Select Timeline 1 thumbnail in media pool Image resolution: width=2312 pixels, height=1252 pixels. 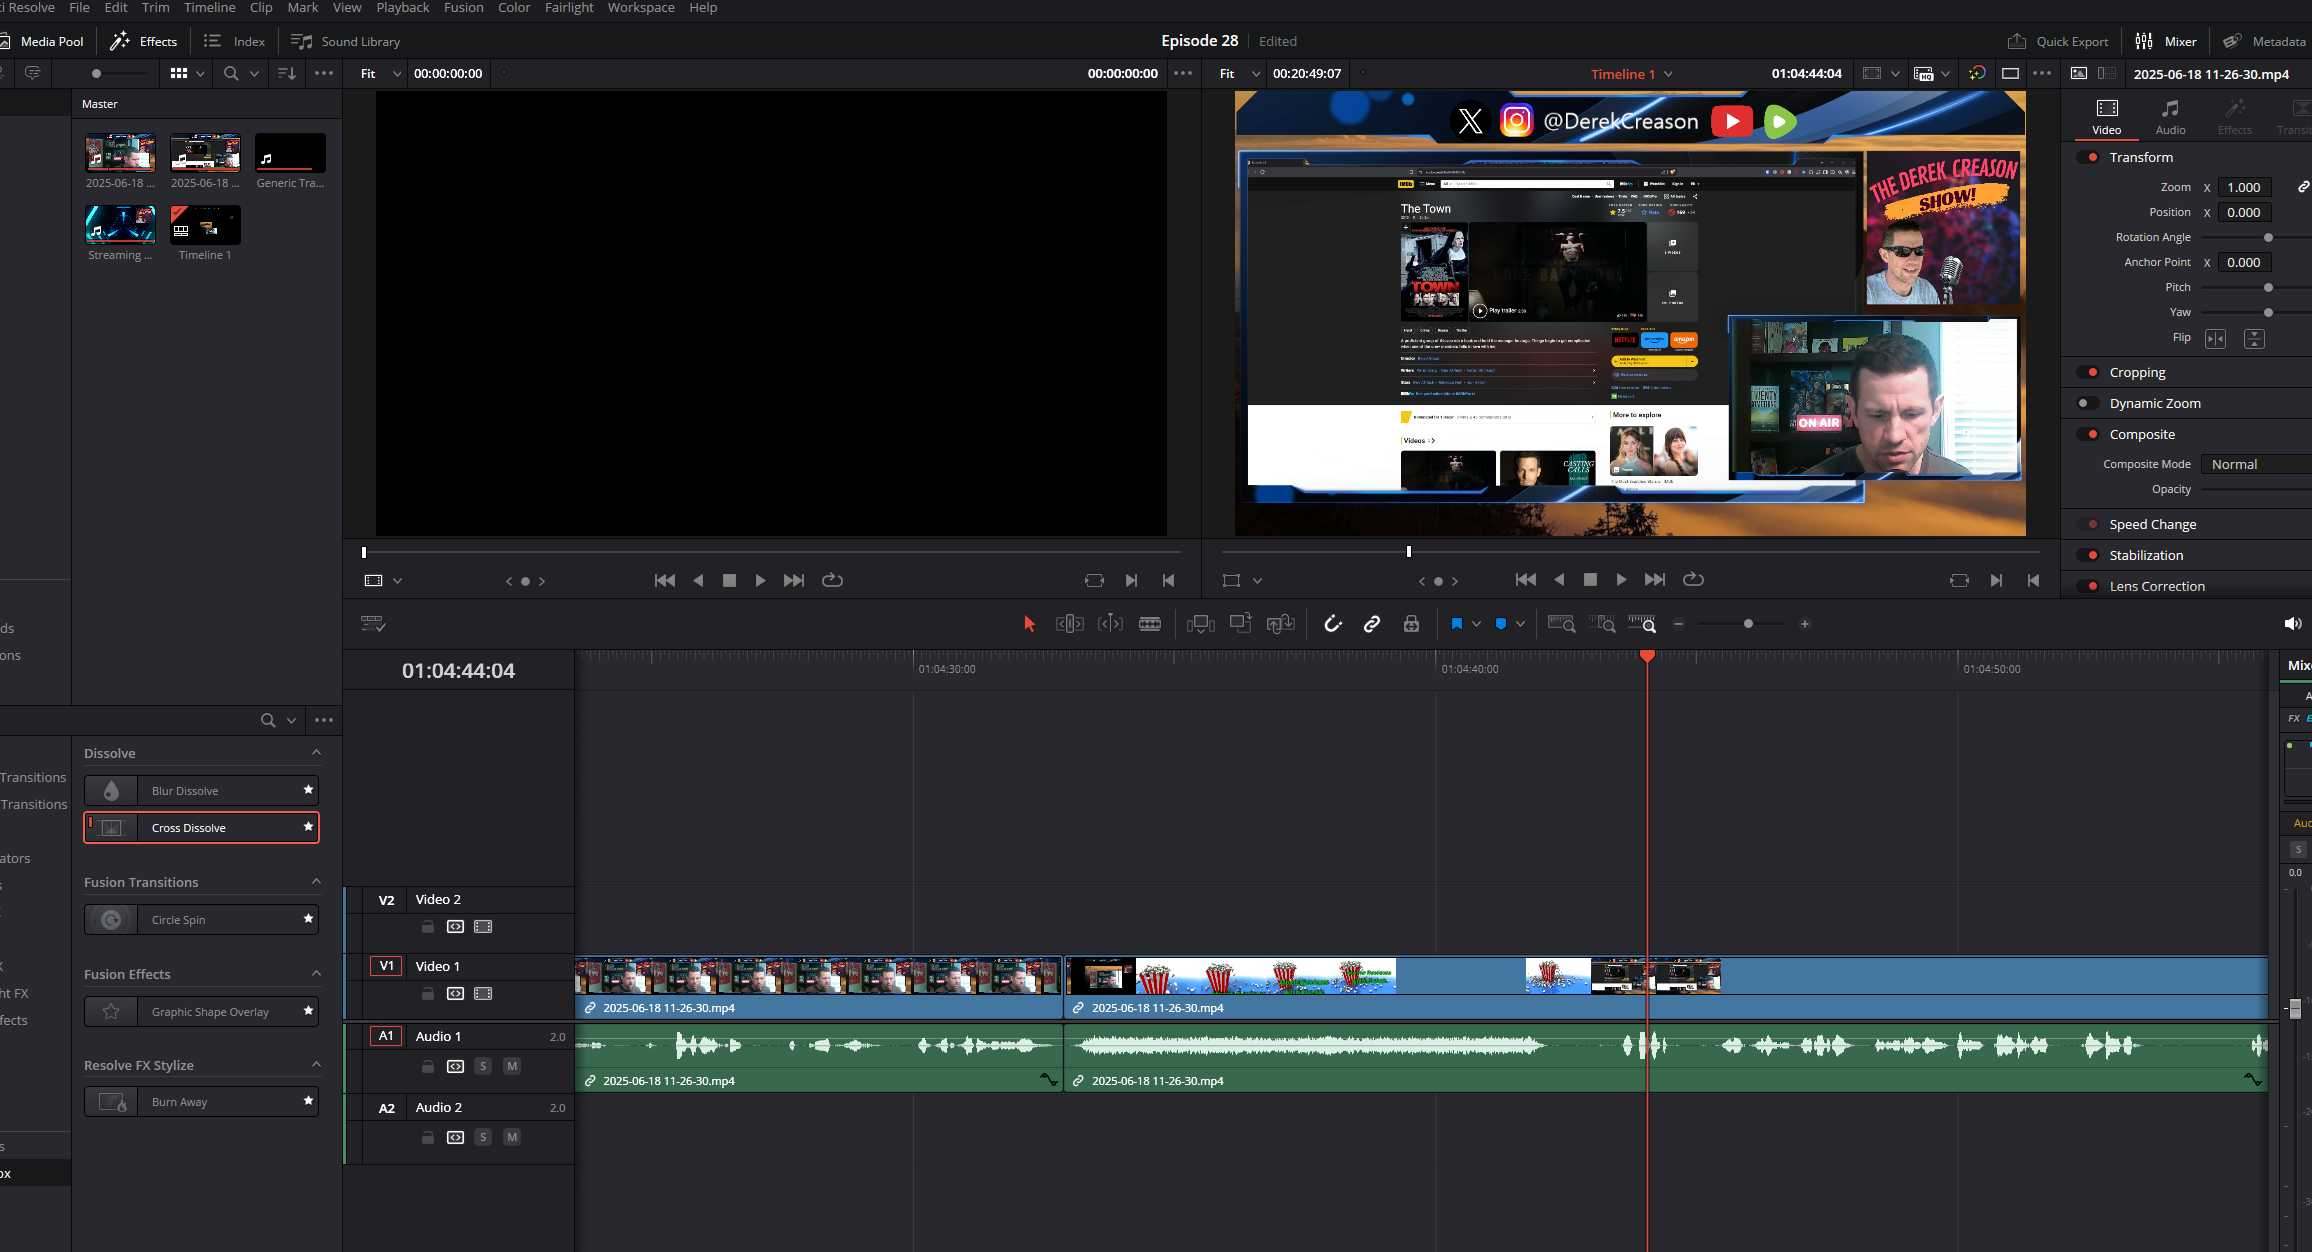pyautogui.click(x=205, y=225)
